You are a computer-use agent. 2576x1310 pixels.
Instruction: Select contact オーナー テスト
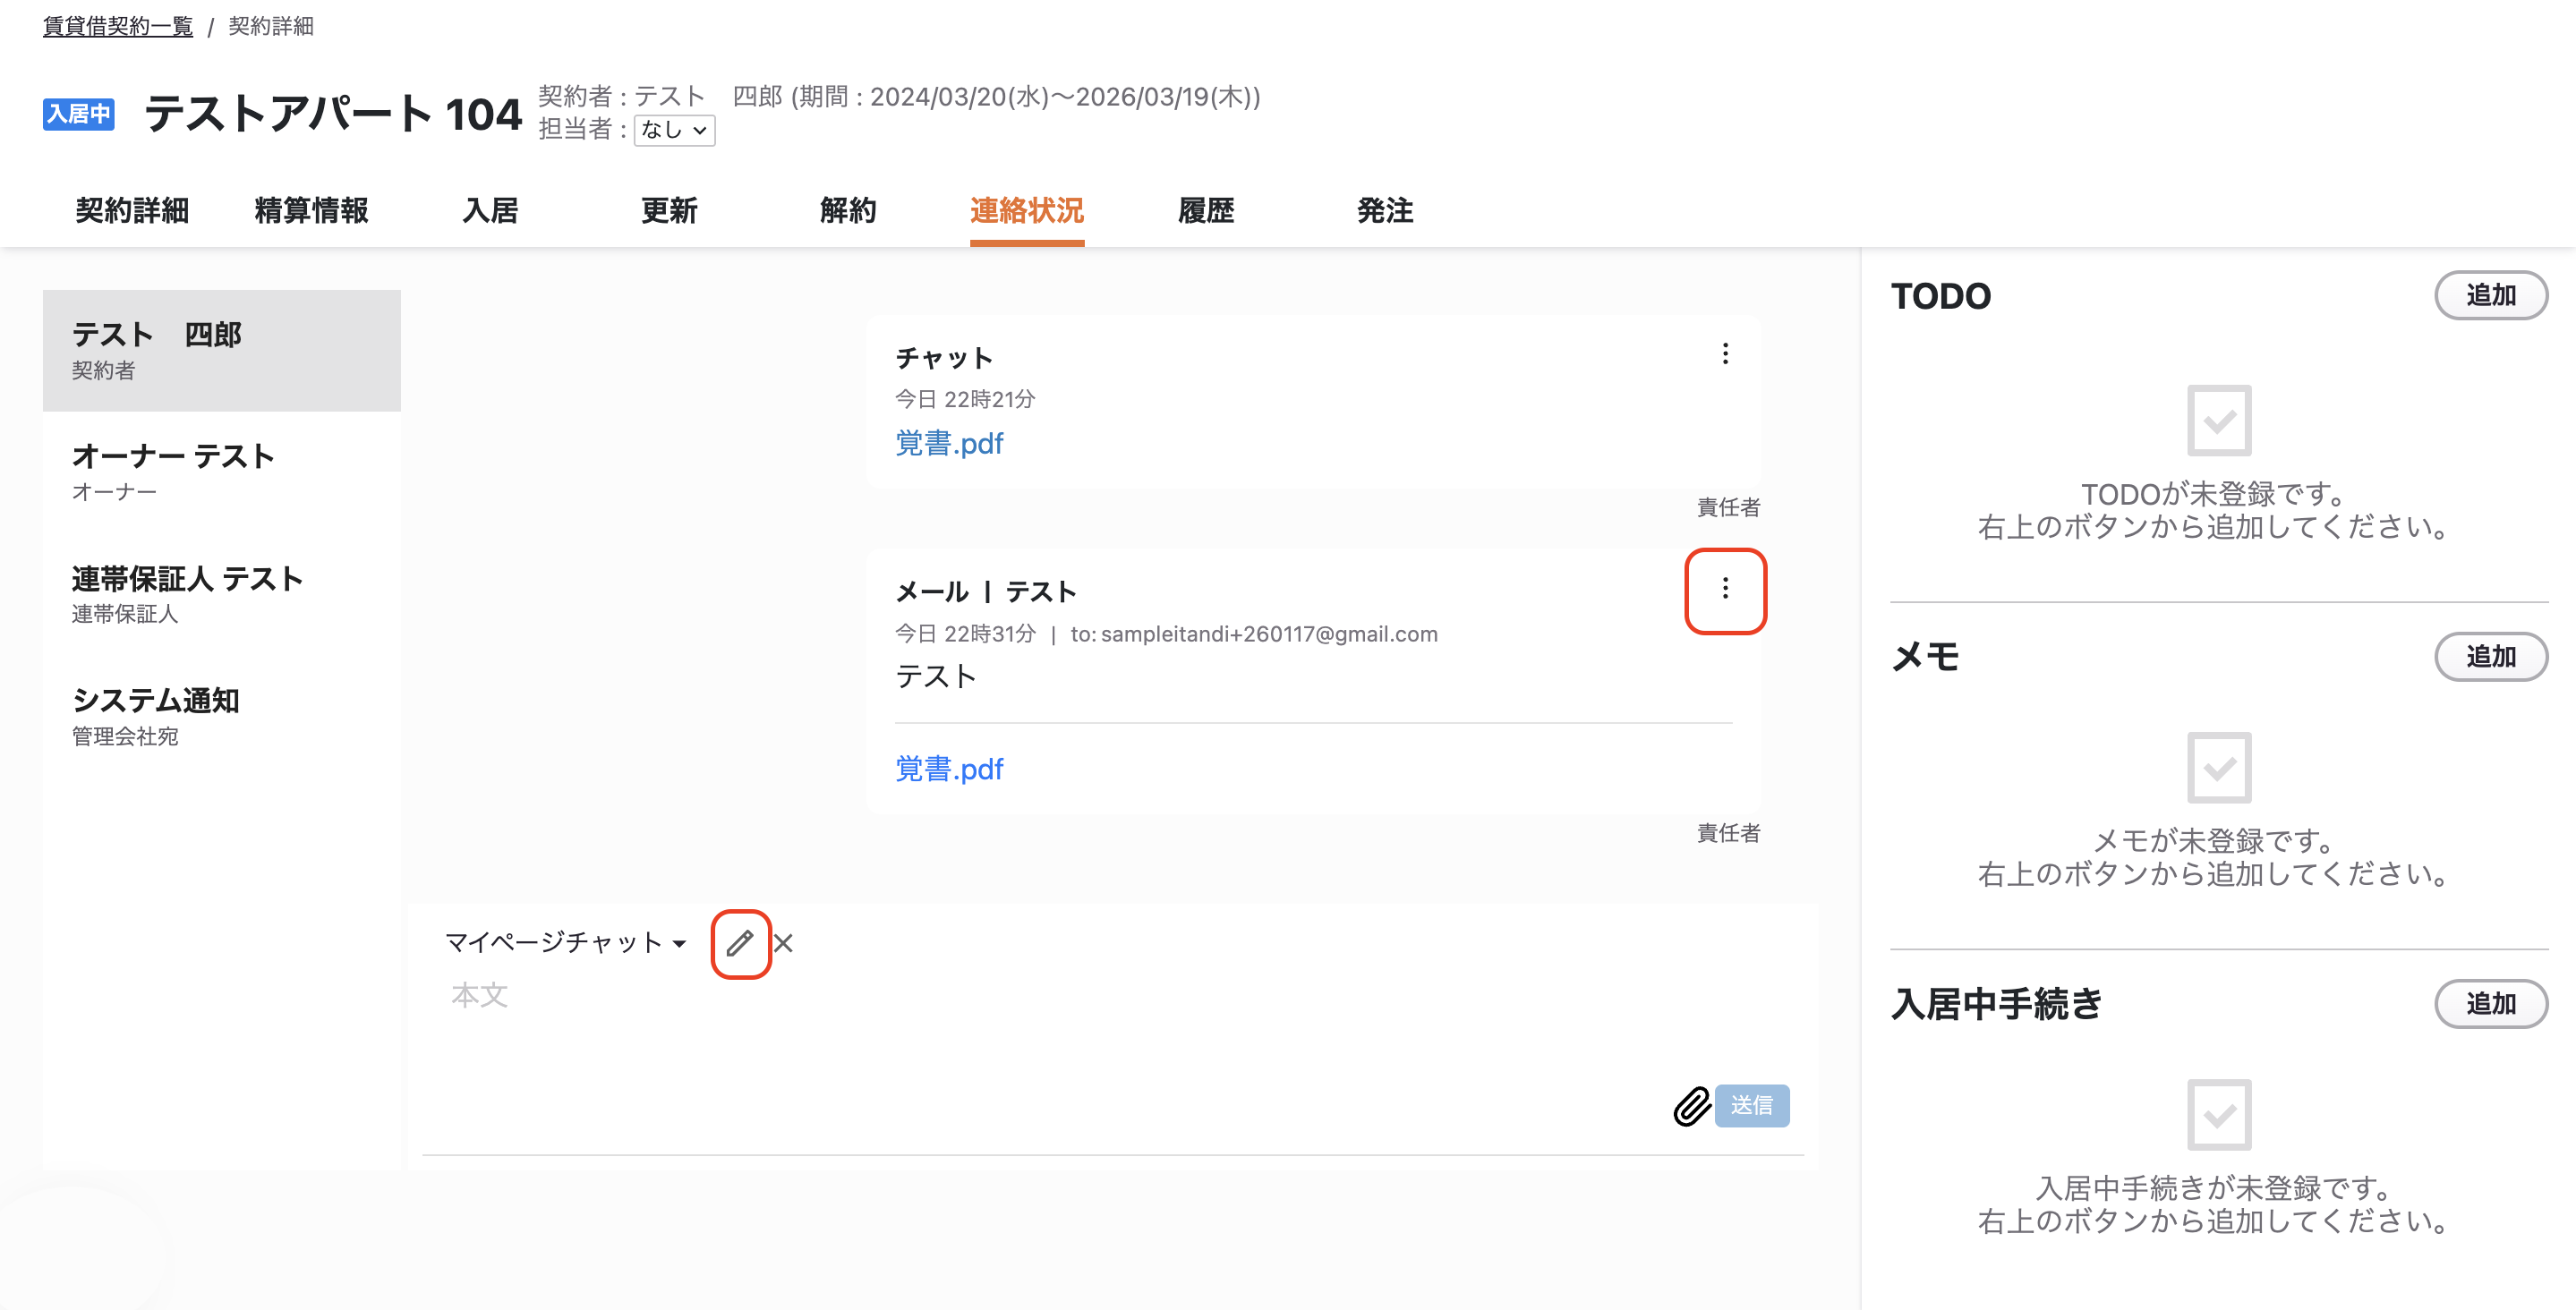click(x=222, y=473)
